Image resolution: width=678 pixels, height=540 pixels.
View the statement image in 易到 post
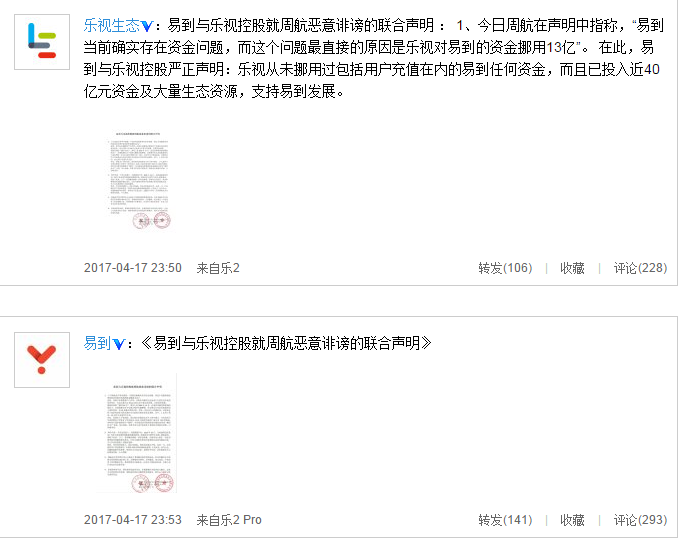[x=139, y=433]
